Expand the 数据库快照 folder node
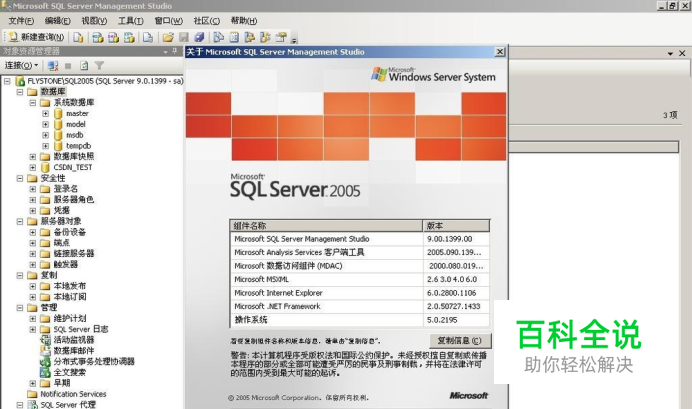The image size is (692, 409). [x=33, y=157]
